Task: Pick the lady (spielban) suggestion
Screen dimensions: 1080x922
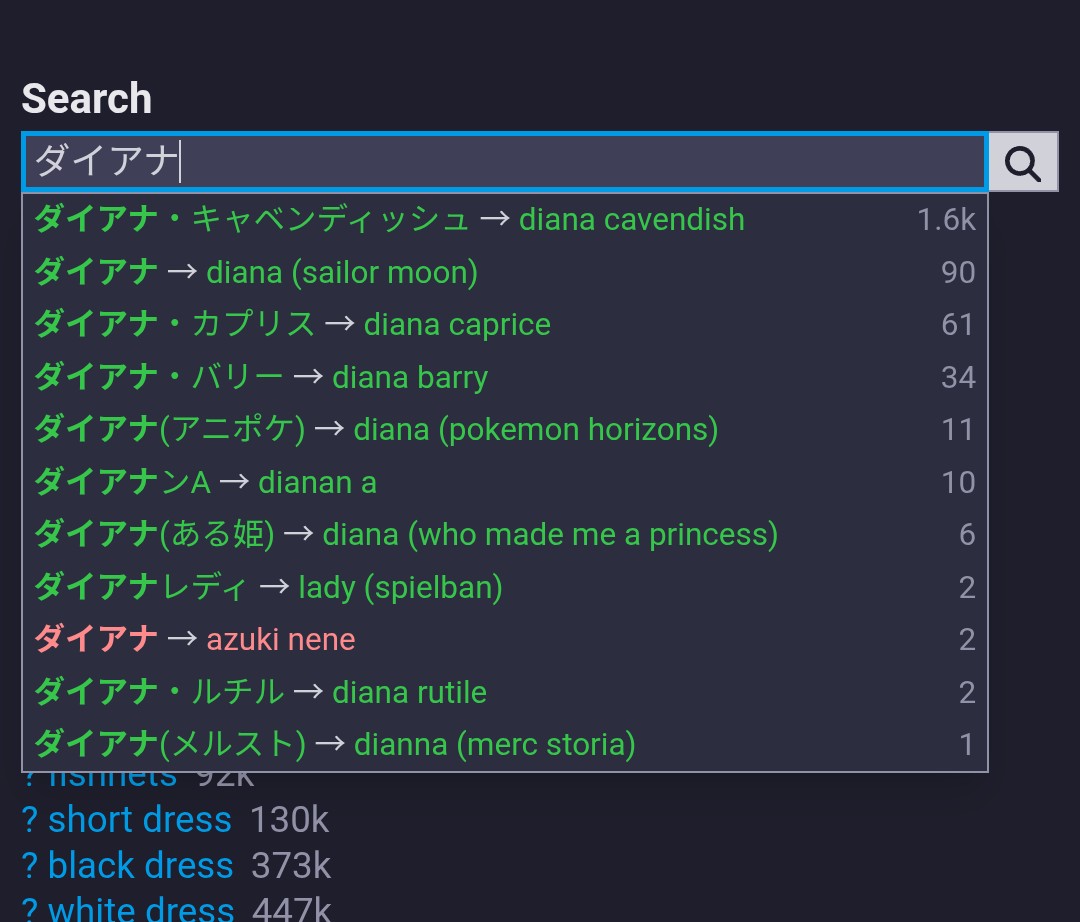Action: coord(505,587)
